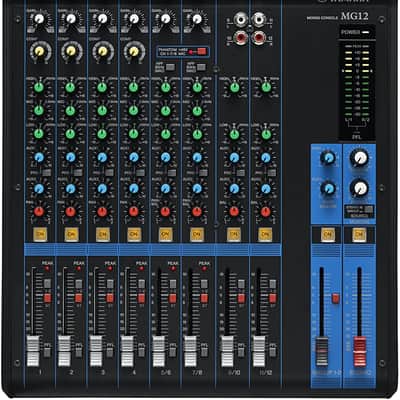Click the green LOW EQ knob on channel 3
The width and height of the screenshot is (400, 400).
[x=102, y=134]
